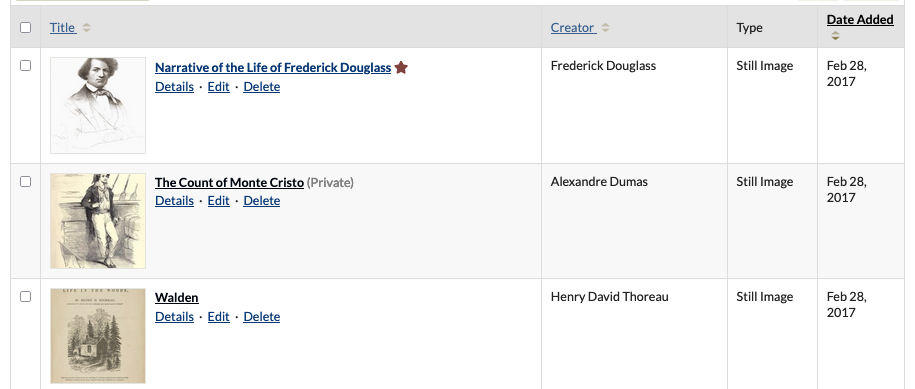Viewport: 915px width, 389px height.
Task: Open the Walden title link
Action: coord(177,297)
